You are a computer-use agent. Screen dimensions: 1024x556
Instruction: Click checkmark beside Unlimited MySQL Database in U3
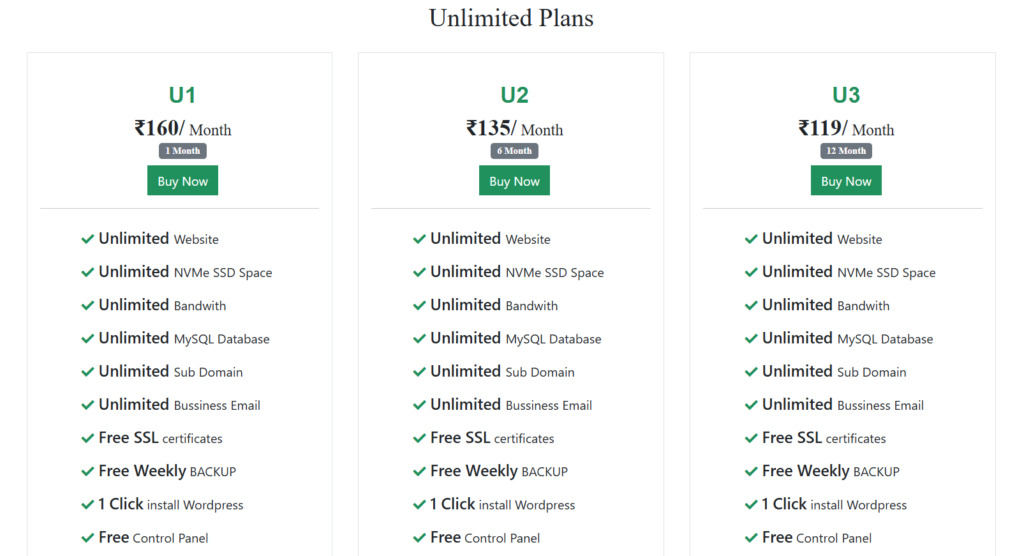coord(751,339)
